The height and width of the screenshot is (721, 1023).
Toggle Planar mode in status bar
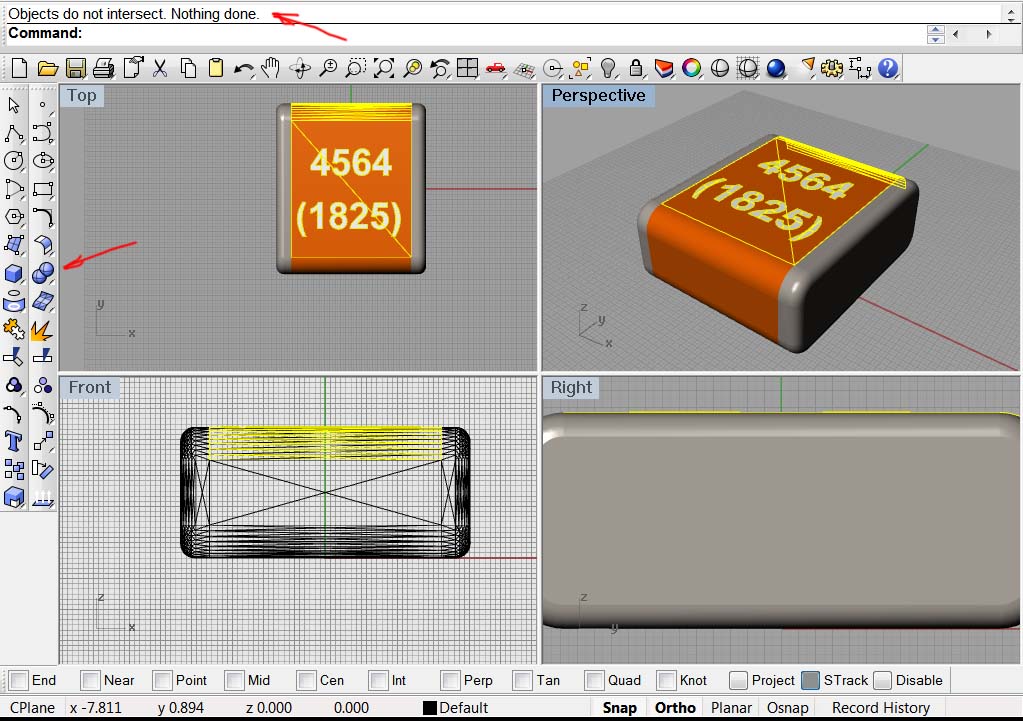pyautogui.click(x=731, y=708)
